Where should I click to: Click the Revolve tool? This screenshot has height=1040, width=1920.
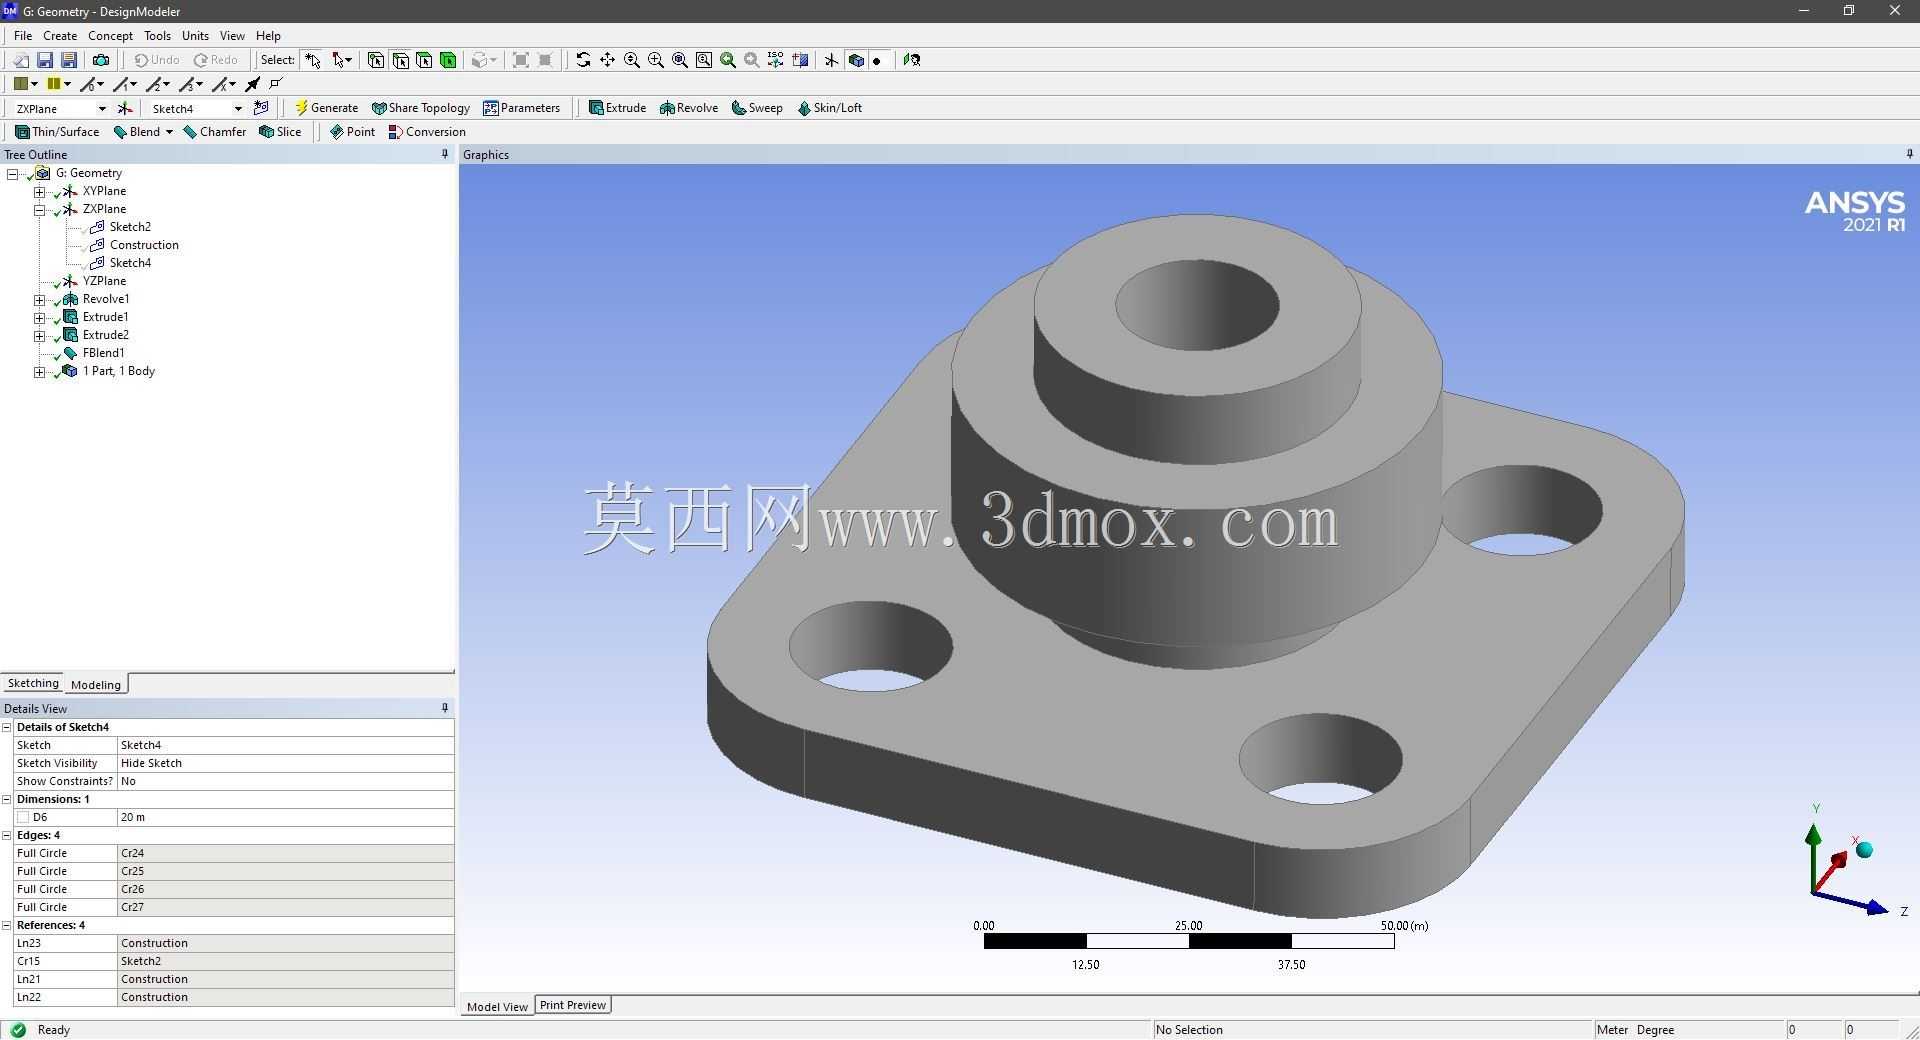point(688,108)
